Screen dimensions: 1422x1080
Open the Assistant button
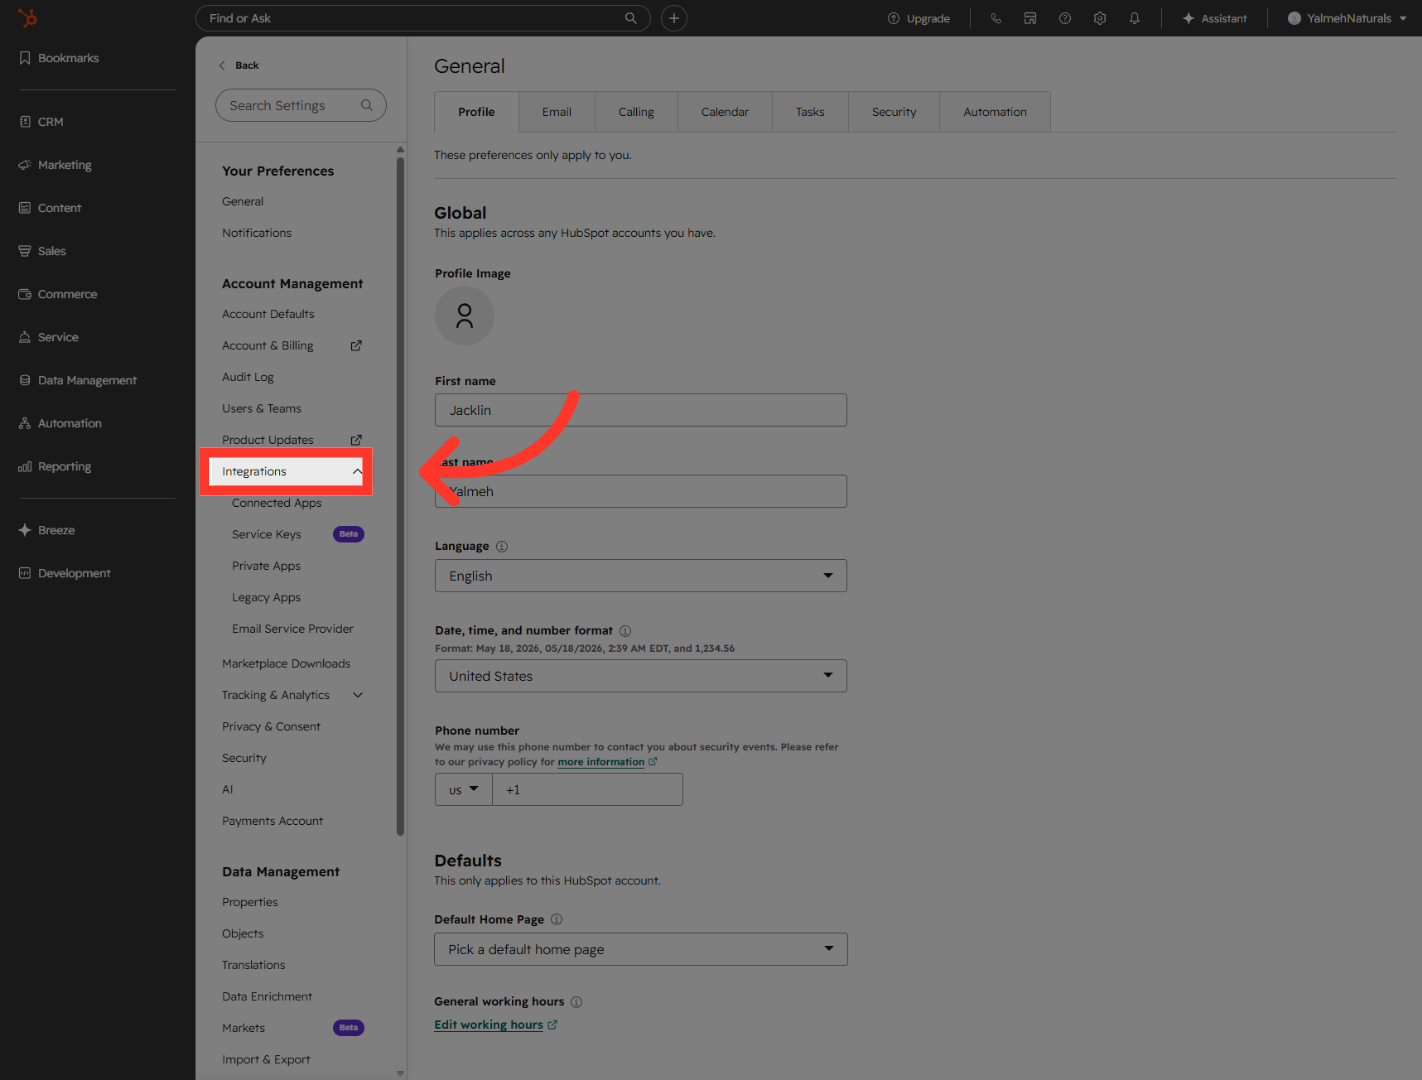[1215, 18]
